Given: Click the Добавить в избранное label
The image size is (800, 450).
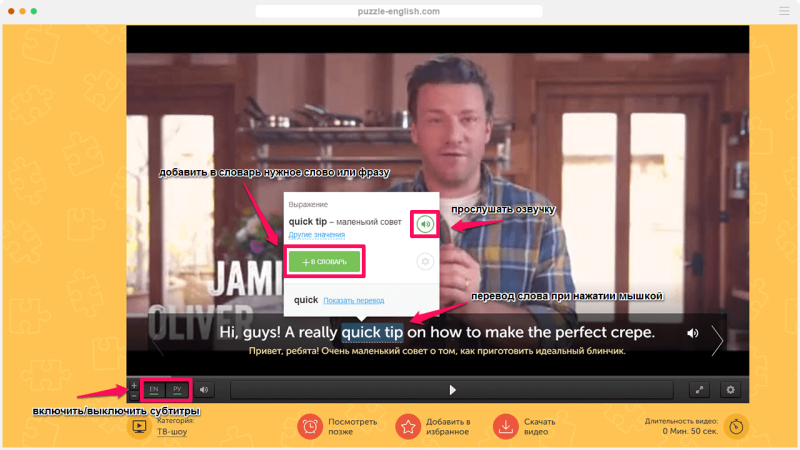Looking at the screenshot, I should (x=448, y=427).
